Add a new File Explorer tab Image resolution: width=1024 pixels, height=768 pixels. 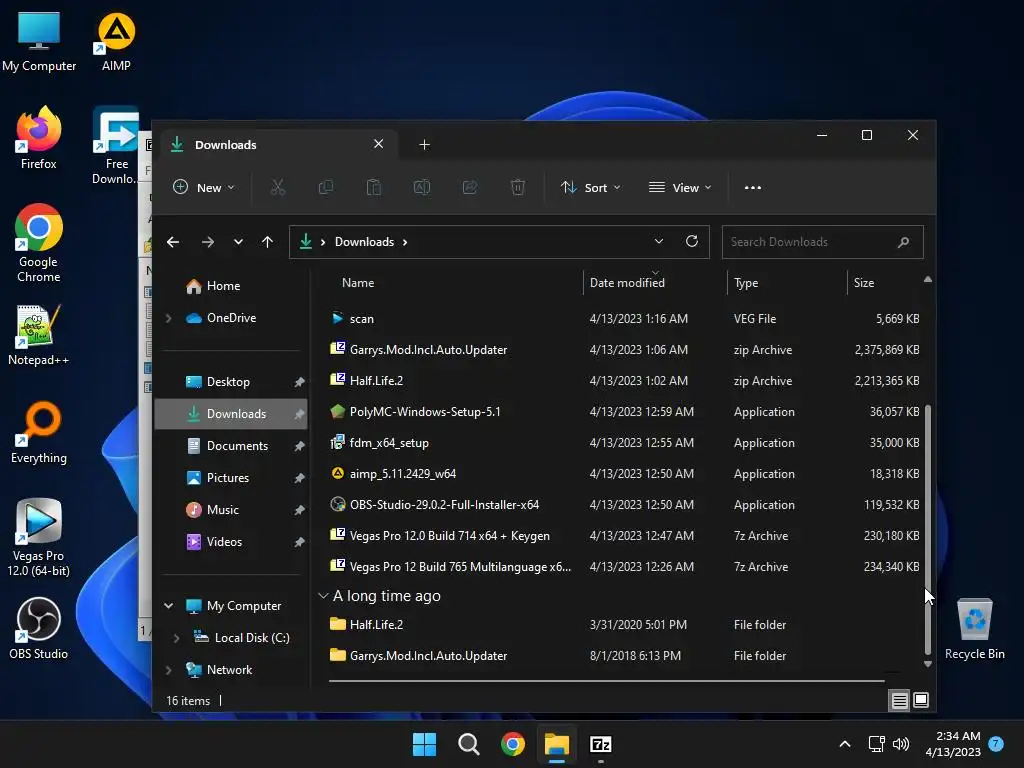[424, 145]
